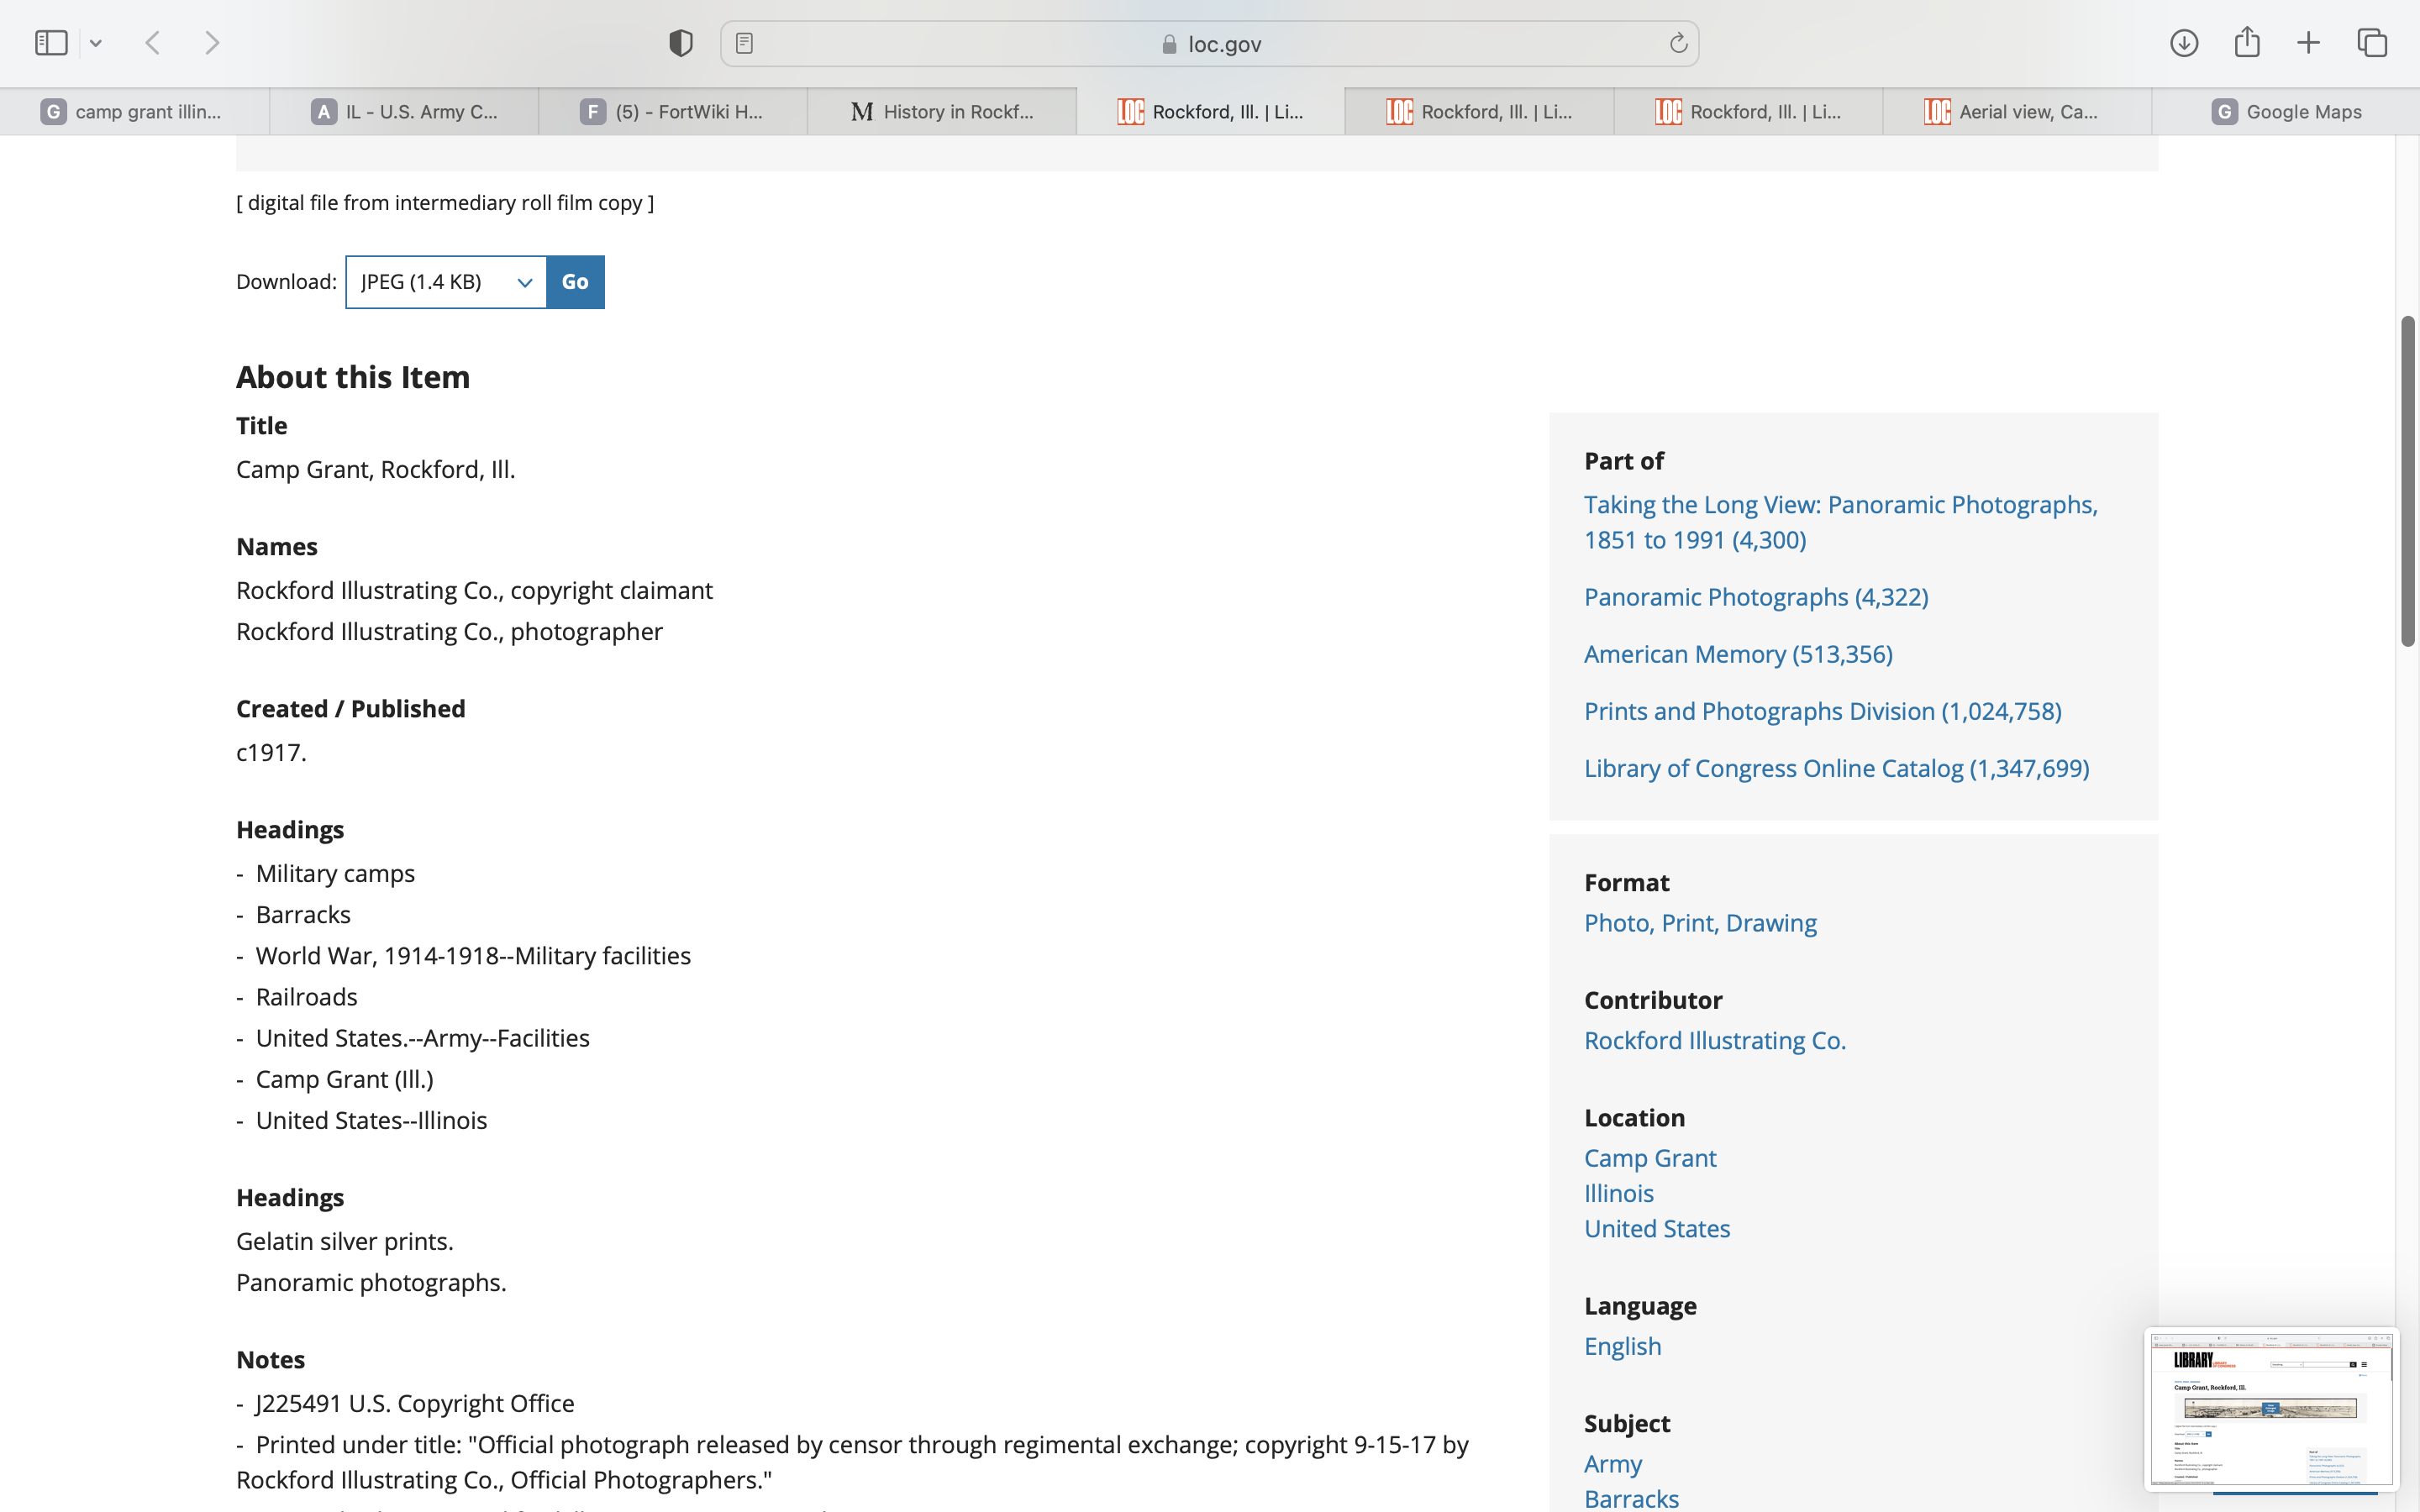The image size is (2420, 1512).
Task: Click the reader view icon in address bar
Action: [744, 43]
